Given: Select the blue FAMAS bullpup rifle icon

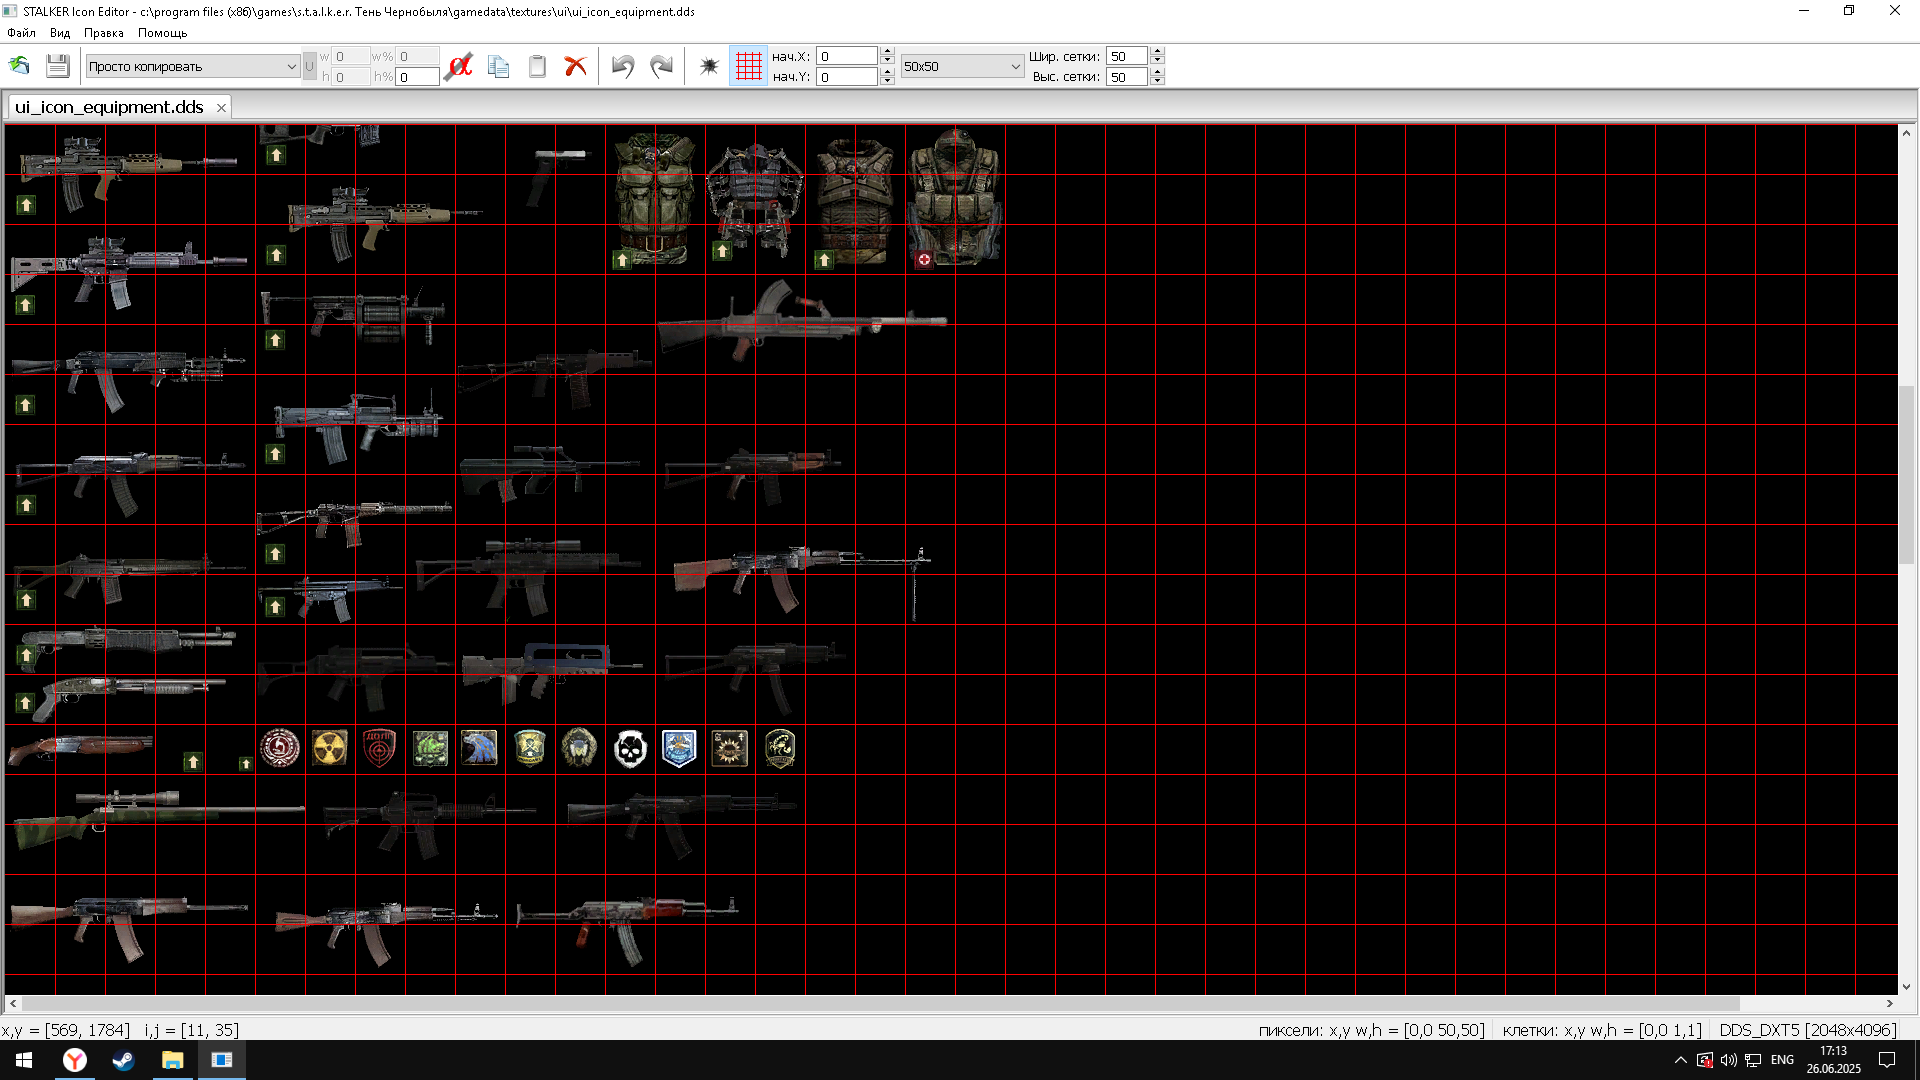Looking at the screenshot, I should (x=552, y=672).
